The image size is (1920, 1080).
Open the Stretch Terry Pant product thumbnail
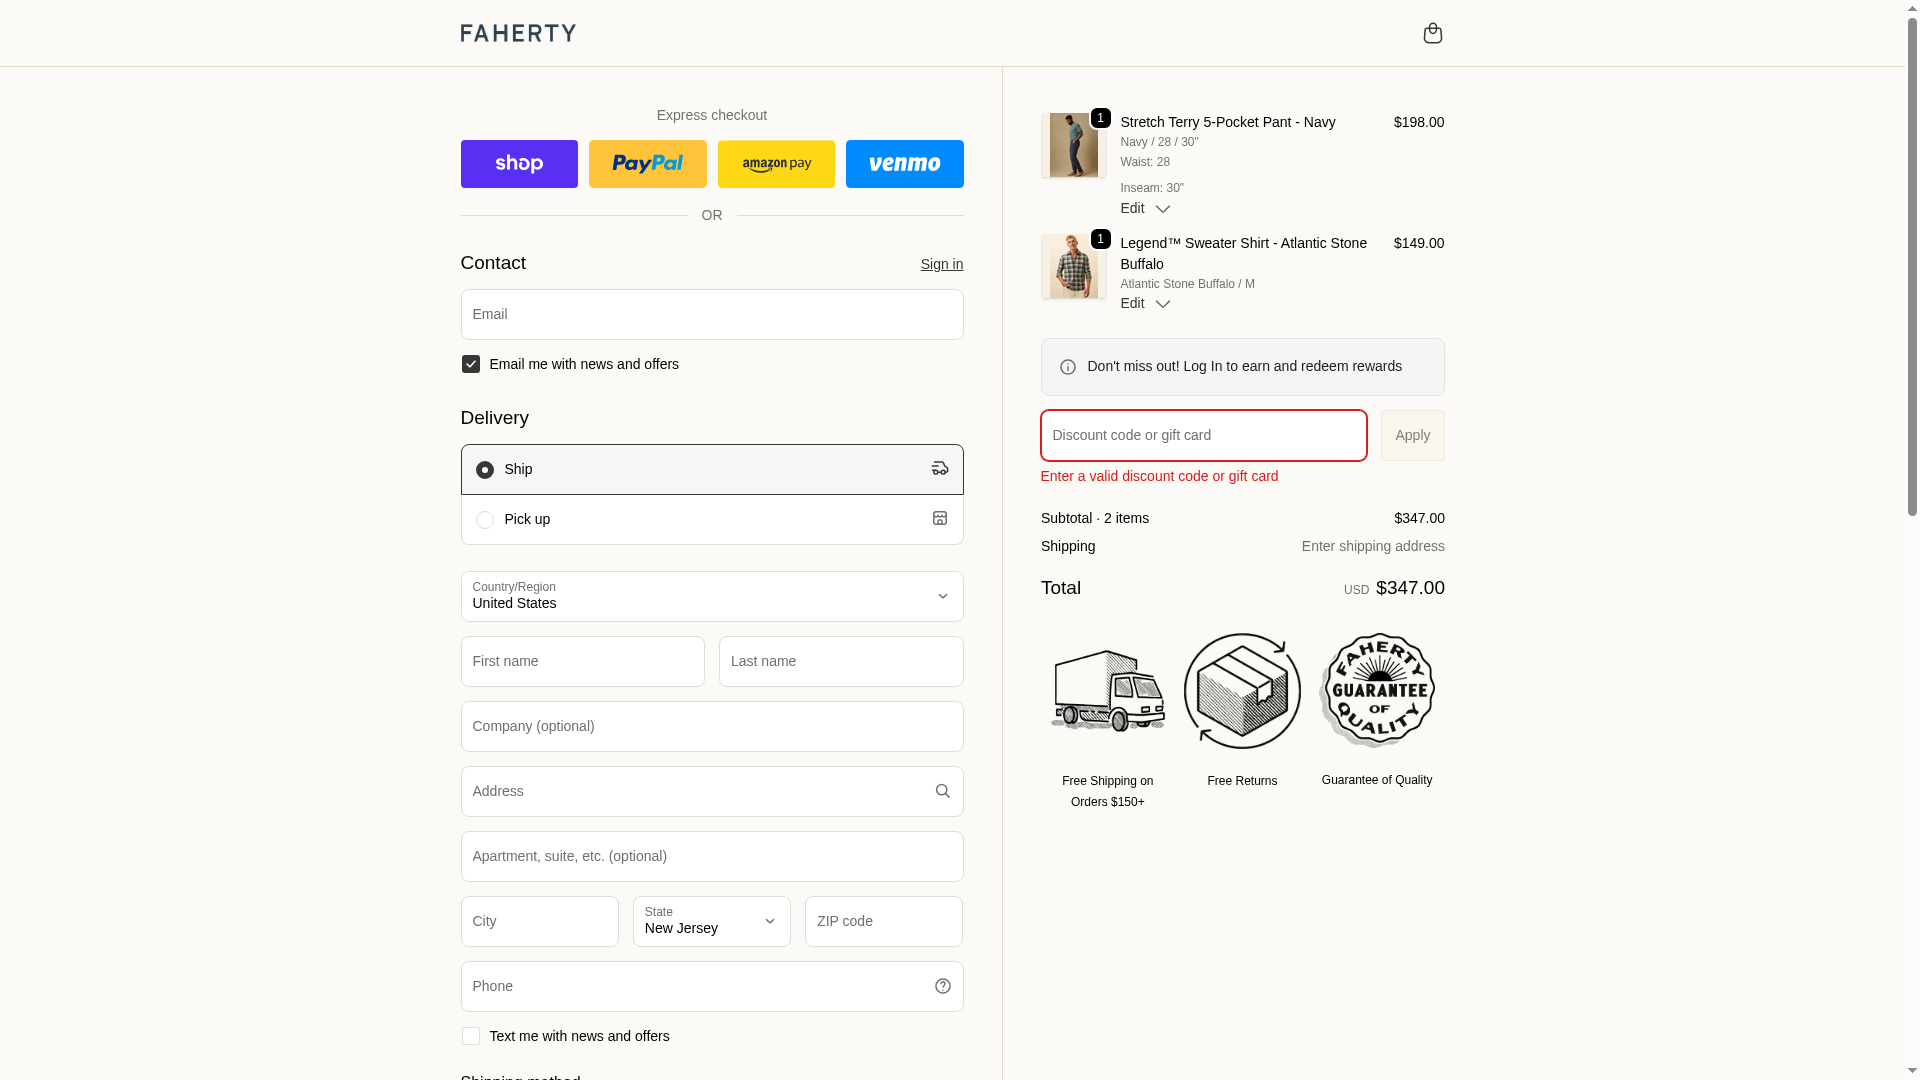[1073, 145]
